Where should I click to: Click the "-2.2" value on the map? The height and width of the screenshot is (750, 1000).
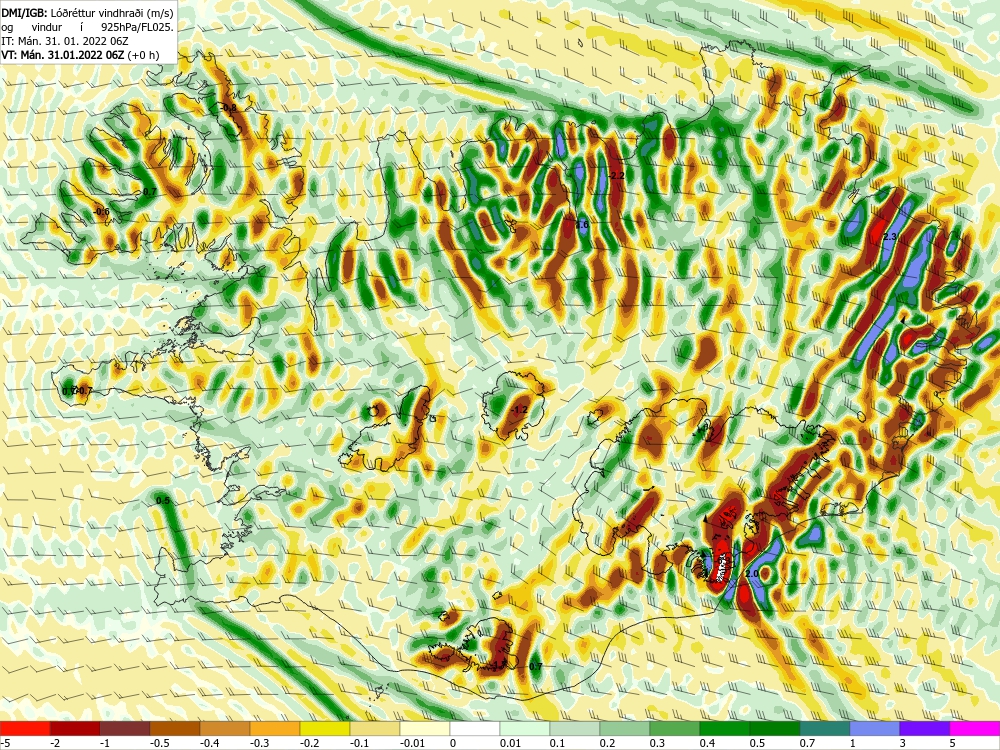click(x=616, y=175)
